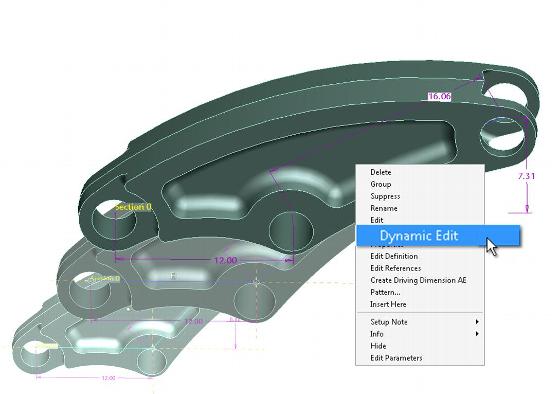This screenshot has height=394, width=560.
Task: Open Edit Parameters
Action: click(x=396, y=358)
